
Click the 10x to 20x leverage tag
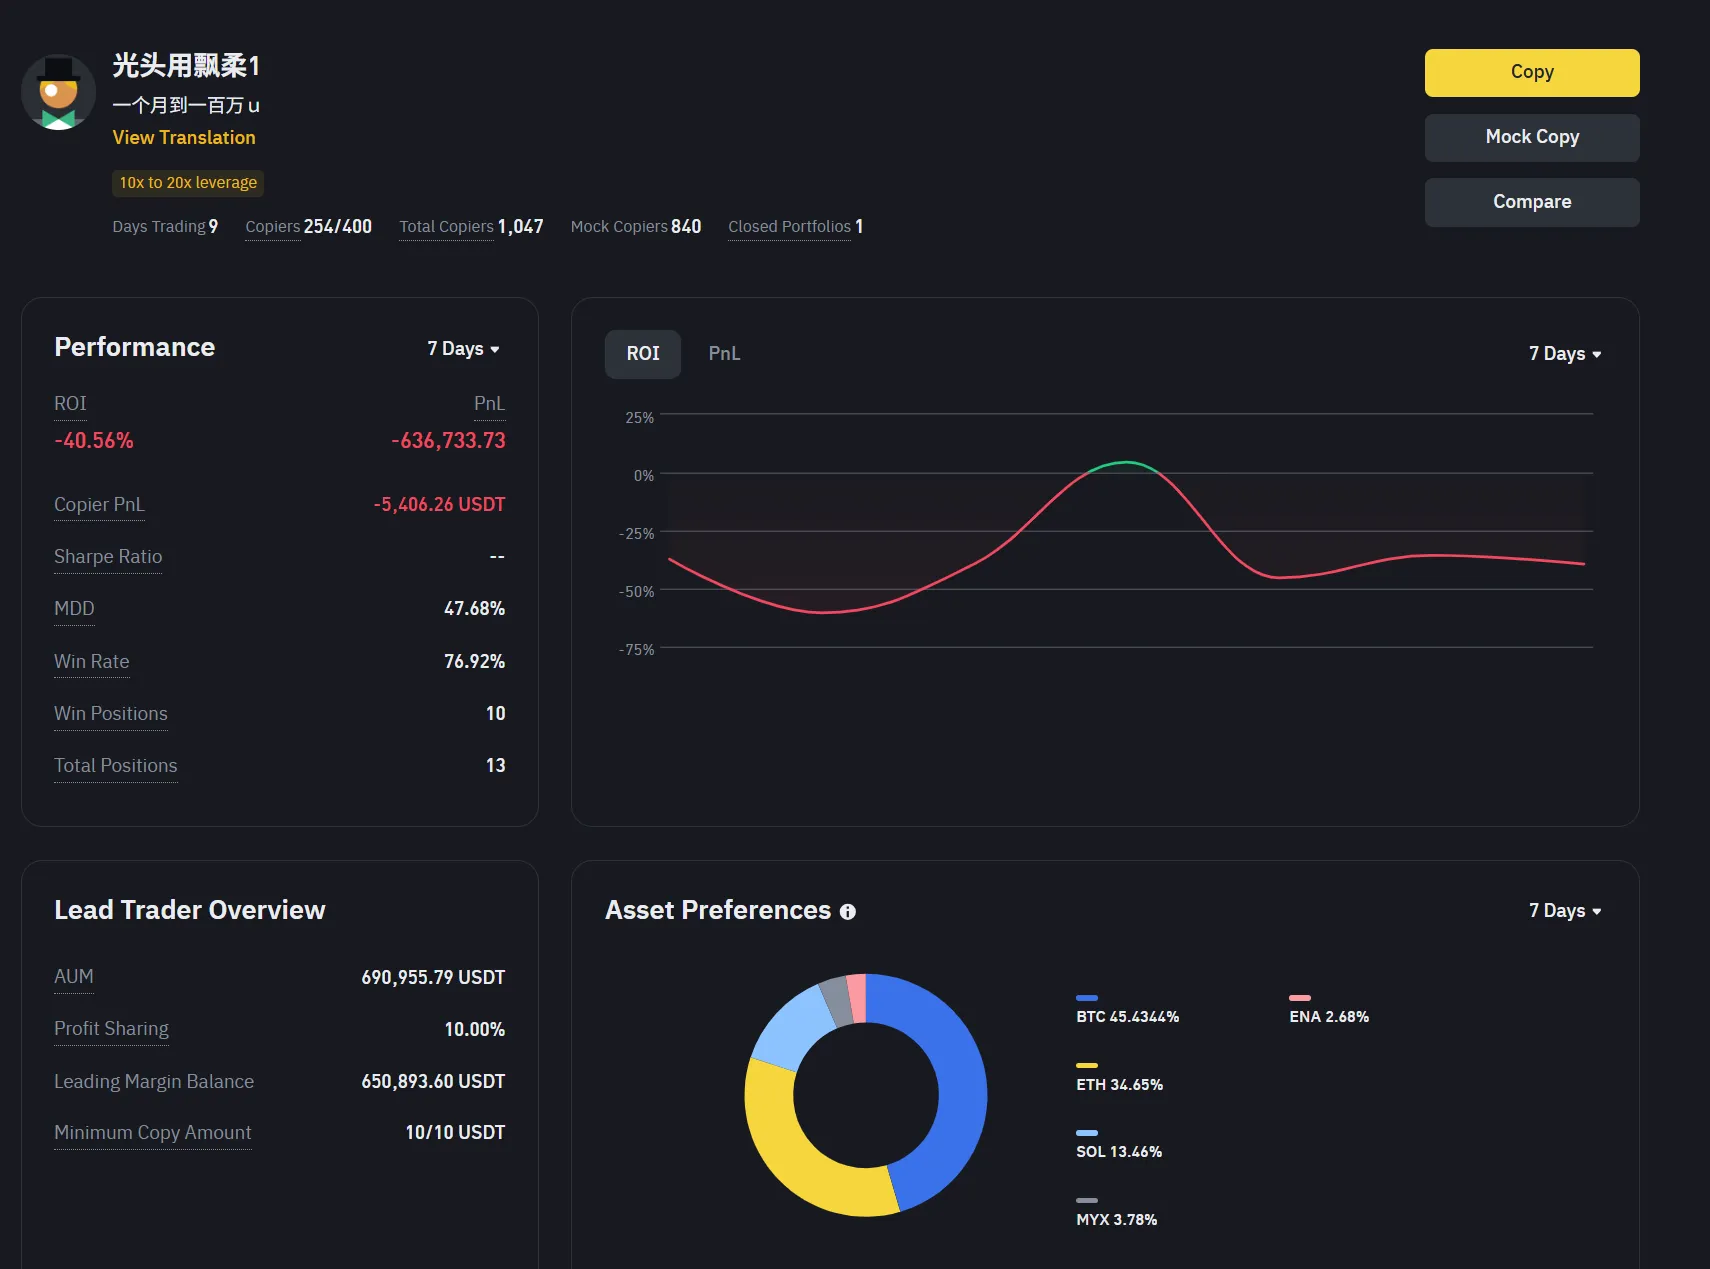tap(188, 183)
